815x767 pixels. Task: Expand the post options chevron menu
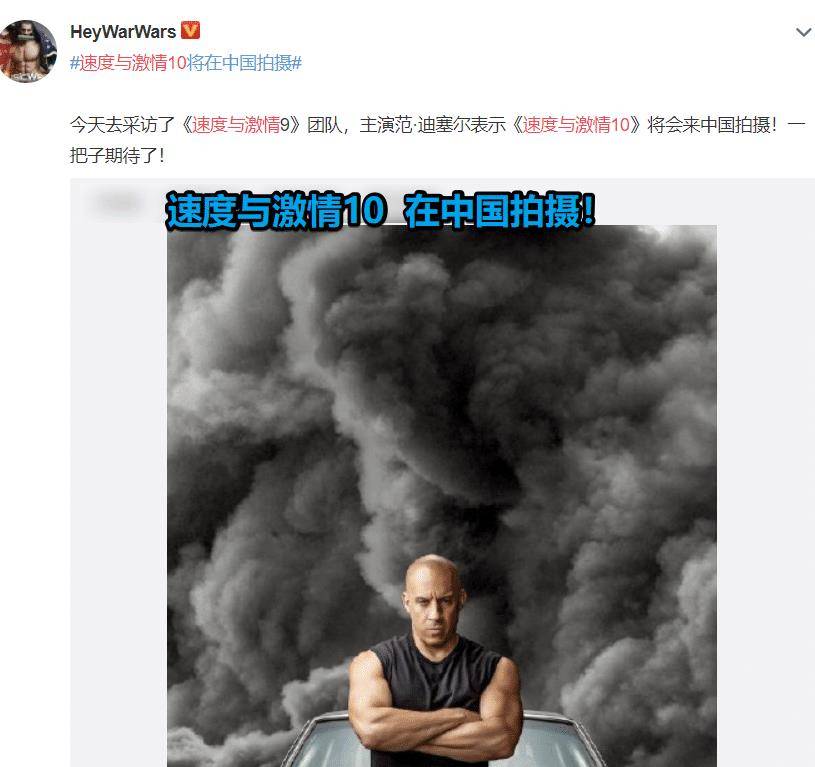click(804, 32)
